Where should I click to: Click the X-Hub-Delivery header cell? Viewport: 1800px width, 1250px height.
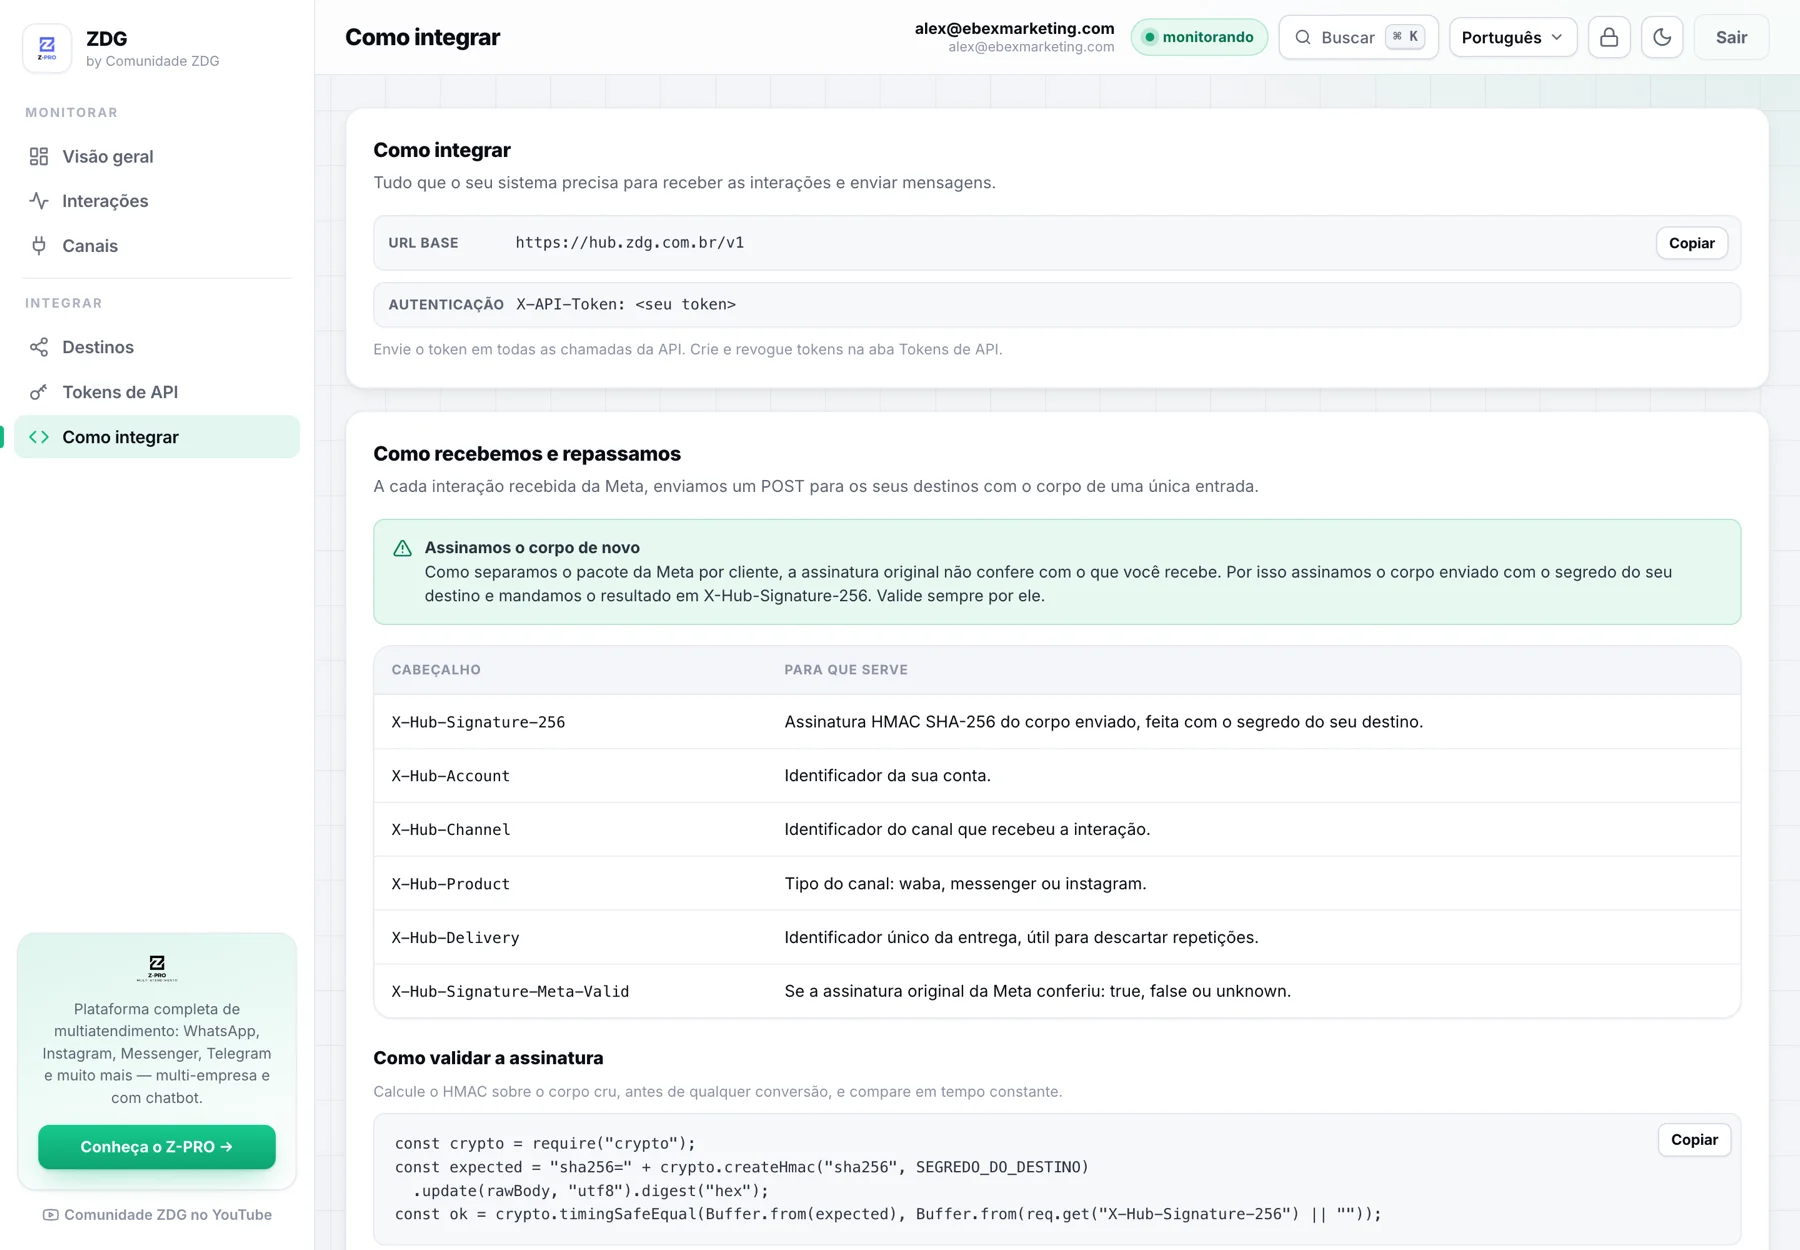pos(455,938)
